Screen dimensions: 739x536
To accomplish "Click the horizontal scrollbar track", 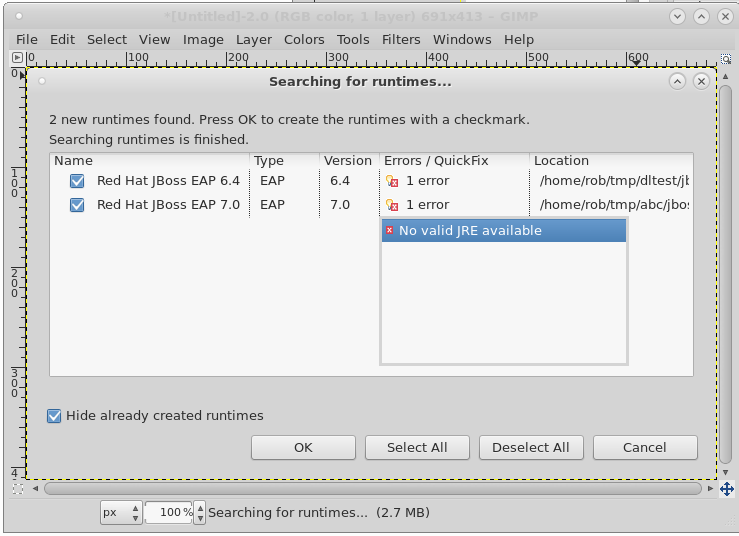I will [372, 489].
